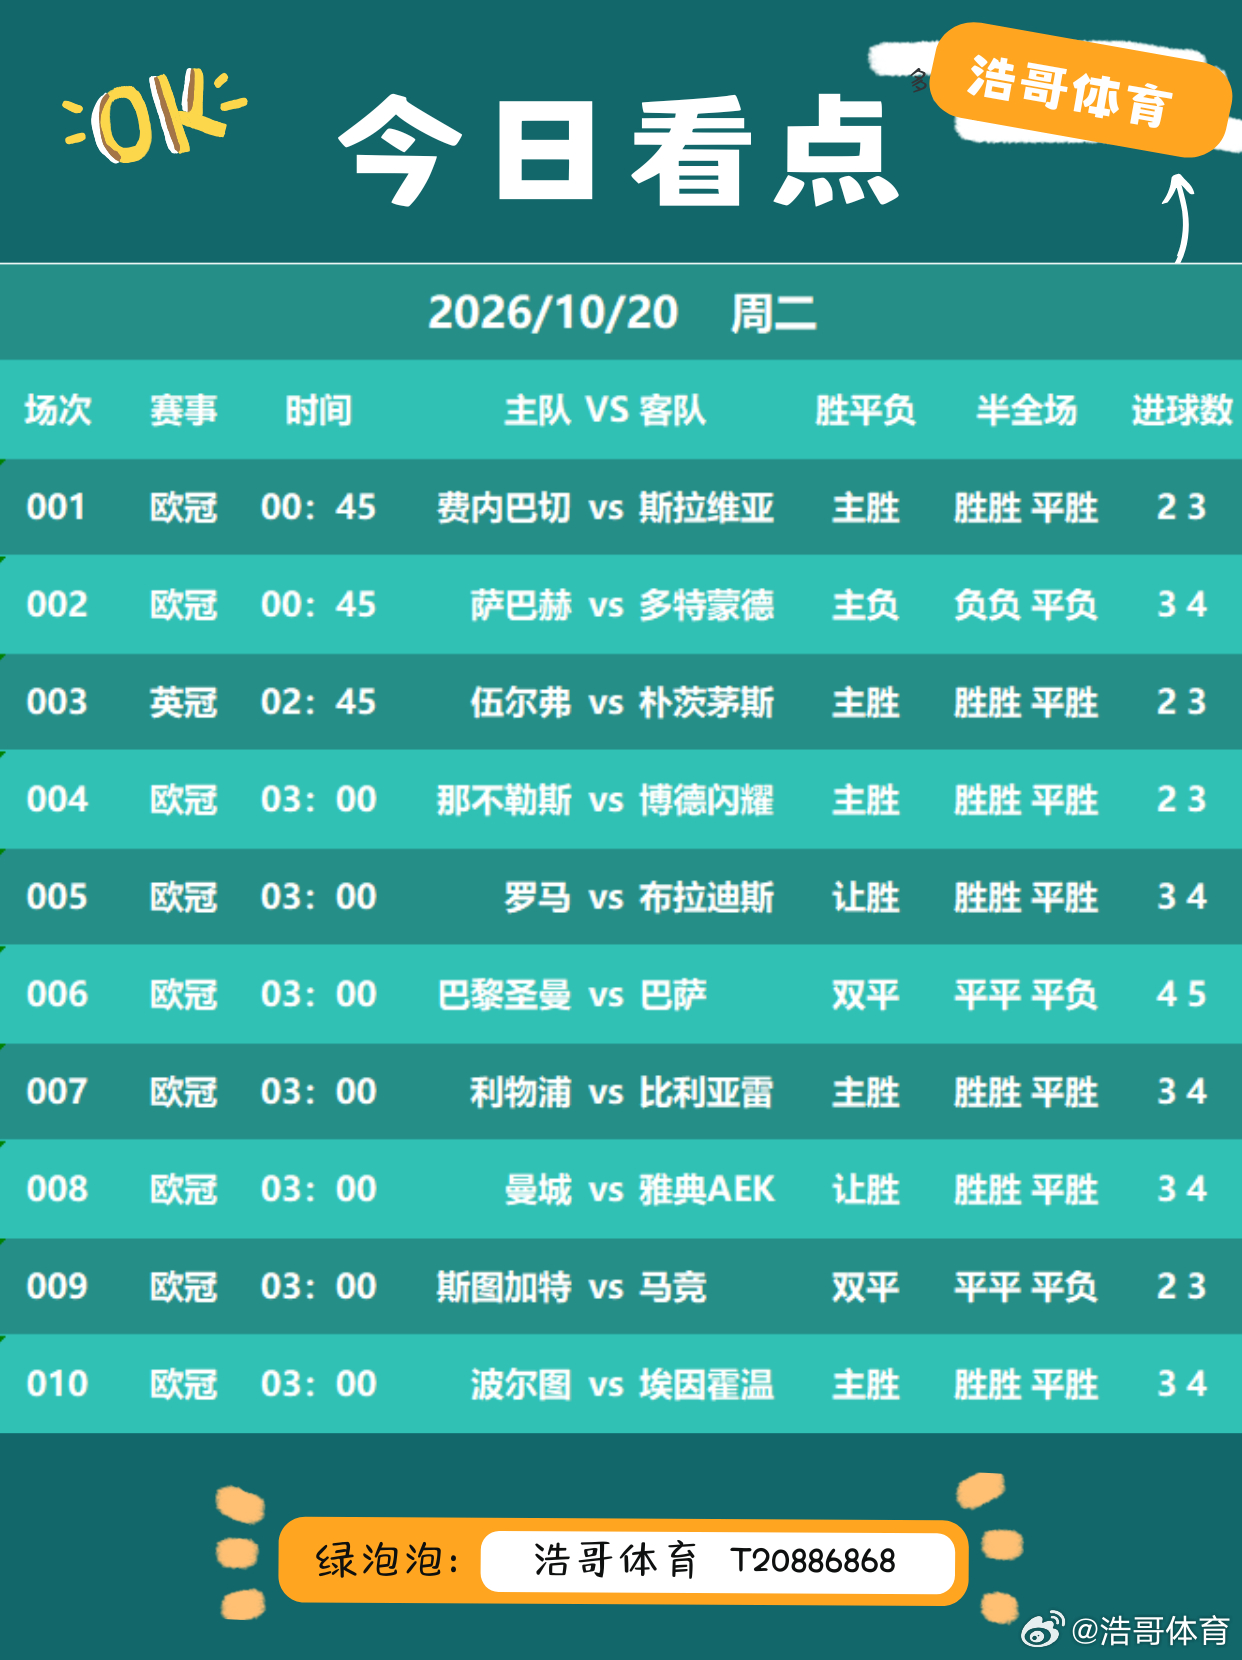Click the 欧冠 label in row 001
Image resolution: width=1242 pixels, height=1660 pixels.
click(184, 507)
